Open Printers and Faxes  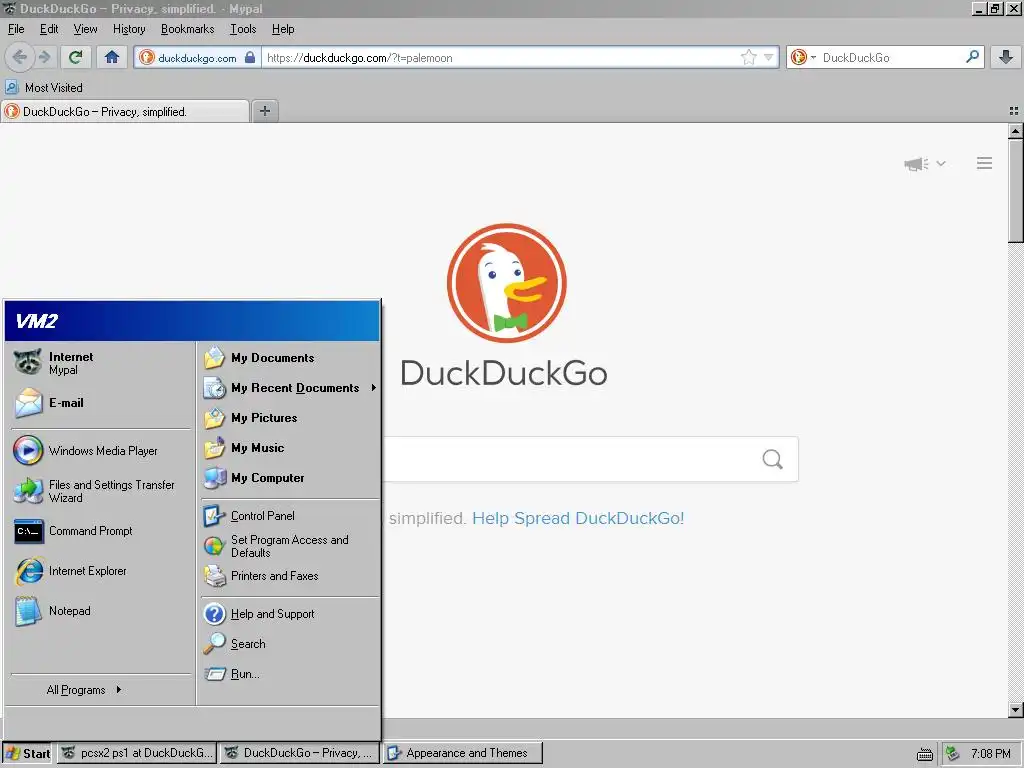point(290,576)
